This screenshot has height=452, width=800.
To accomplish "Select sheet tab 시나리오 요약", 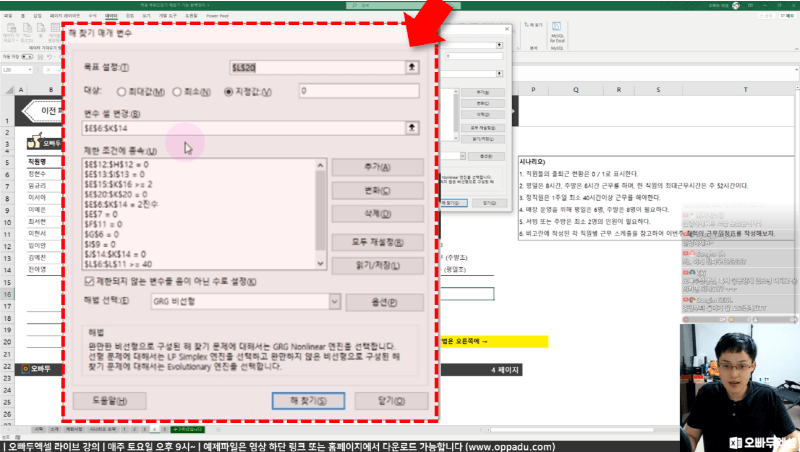I will coord(103,430).
